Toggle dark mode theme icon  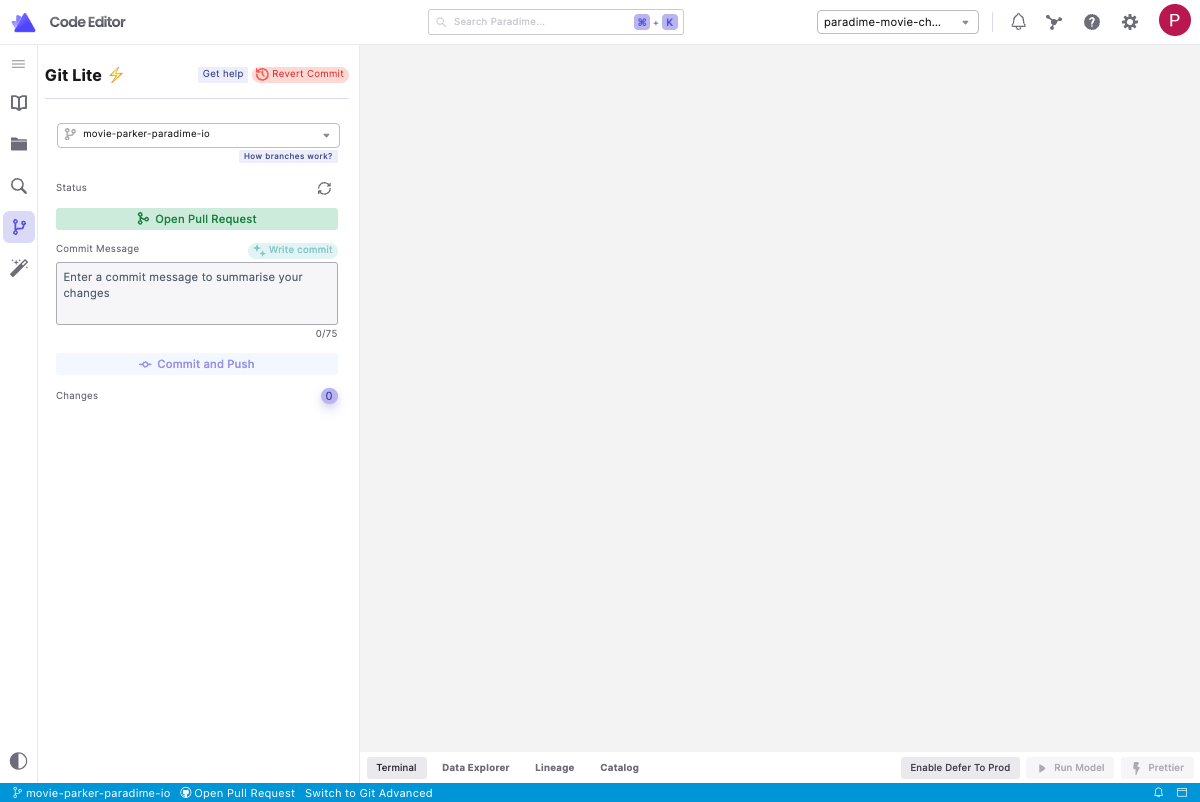[x=18, y=761]
